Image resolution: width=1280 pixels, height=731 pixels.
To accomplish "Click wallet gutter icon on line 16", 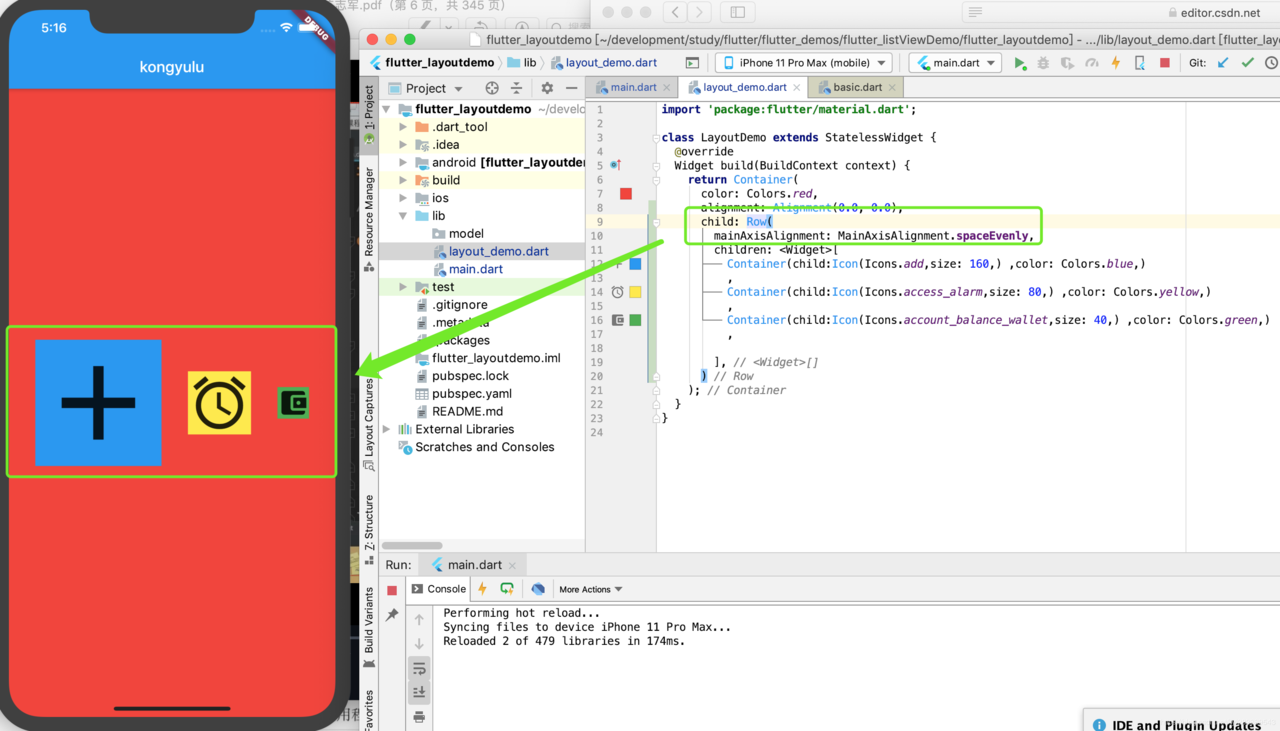I will (x=617, y=320).
